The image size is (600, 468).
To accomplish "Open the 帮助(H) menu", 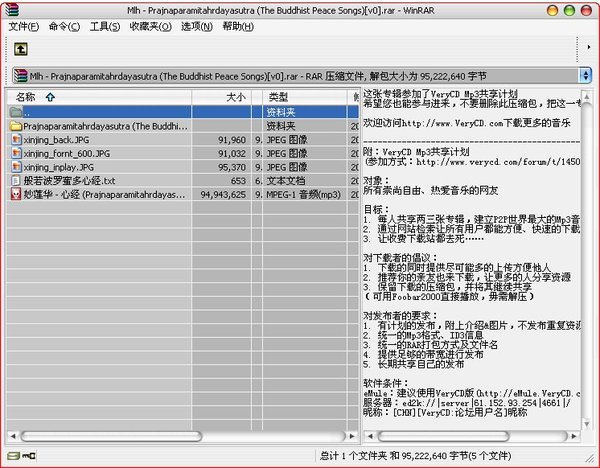I will click(x=238, y=26).
